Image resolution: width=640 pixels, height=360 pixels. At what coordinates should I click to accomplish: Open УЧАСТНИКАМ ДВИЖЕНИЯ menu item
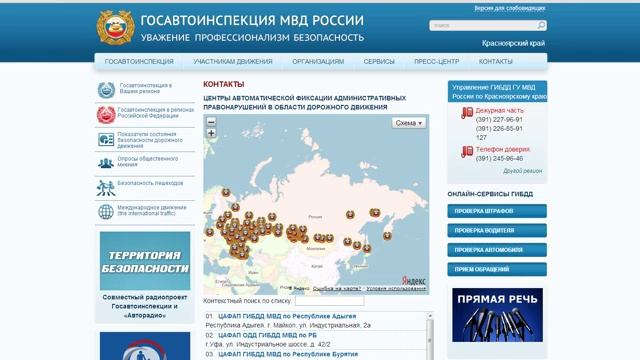click(x=233, y=62)
